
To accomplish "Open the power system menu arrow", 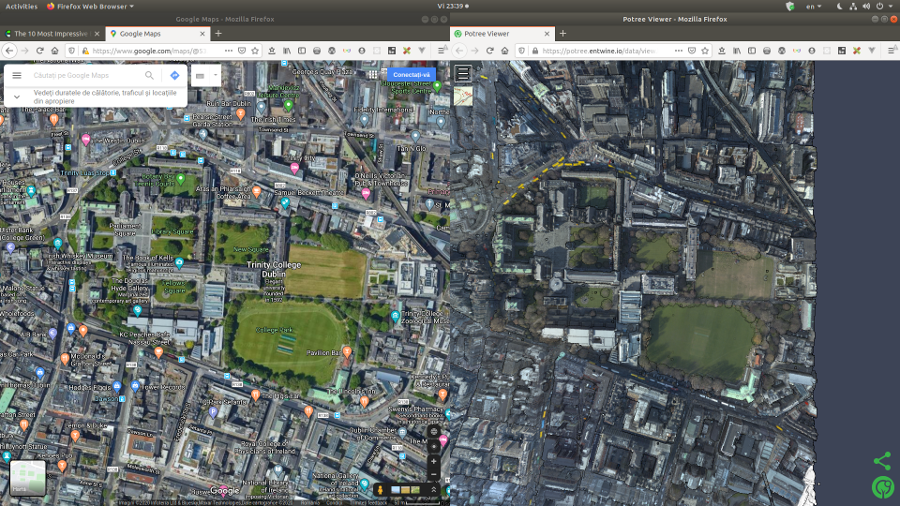I will [x=892, y=6].
